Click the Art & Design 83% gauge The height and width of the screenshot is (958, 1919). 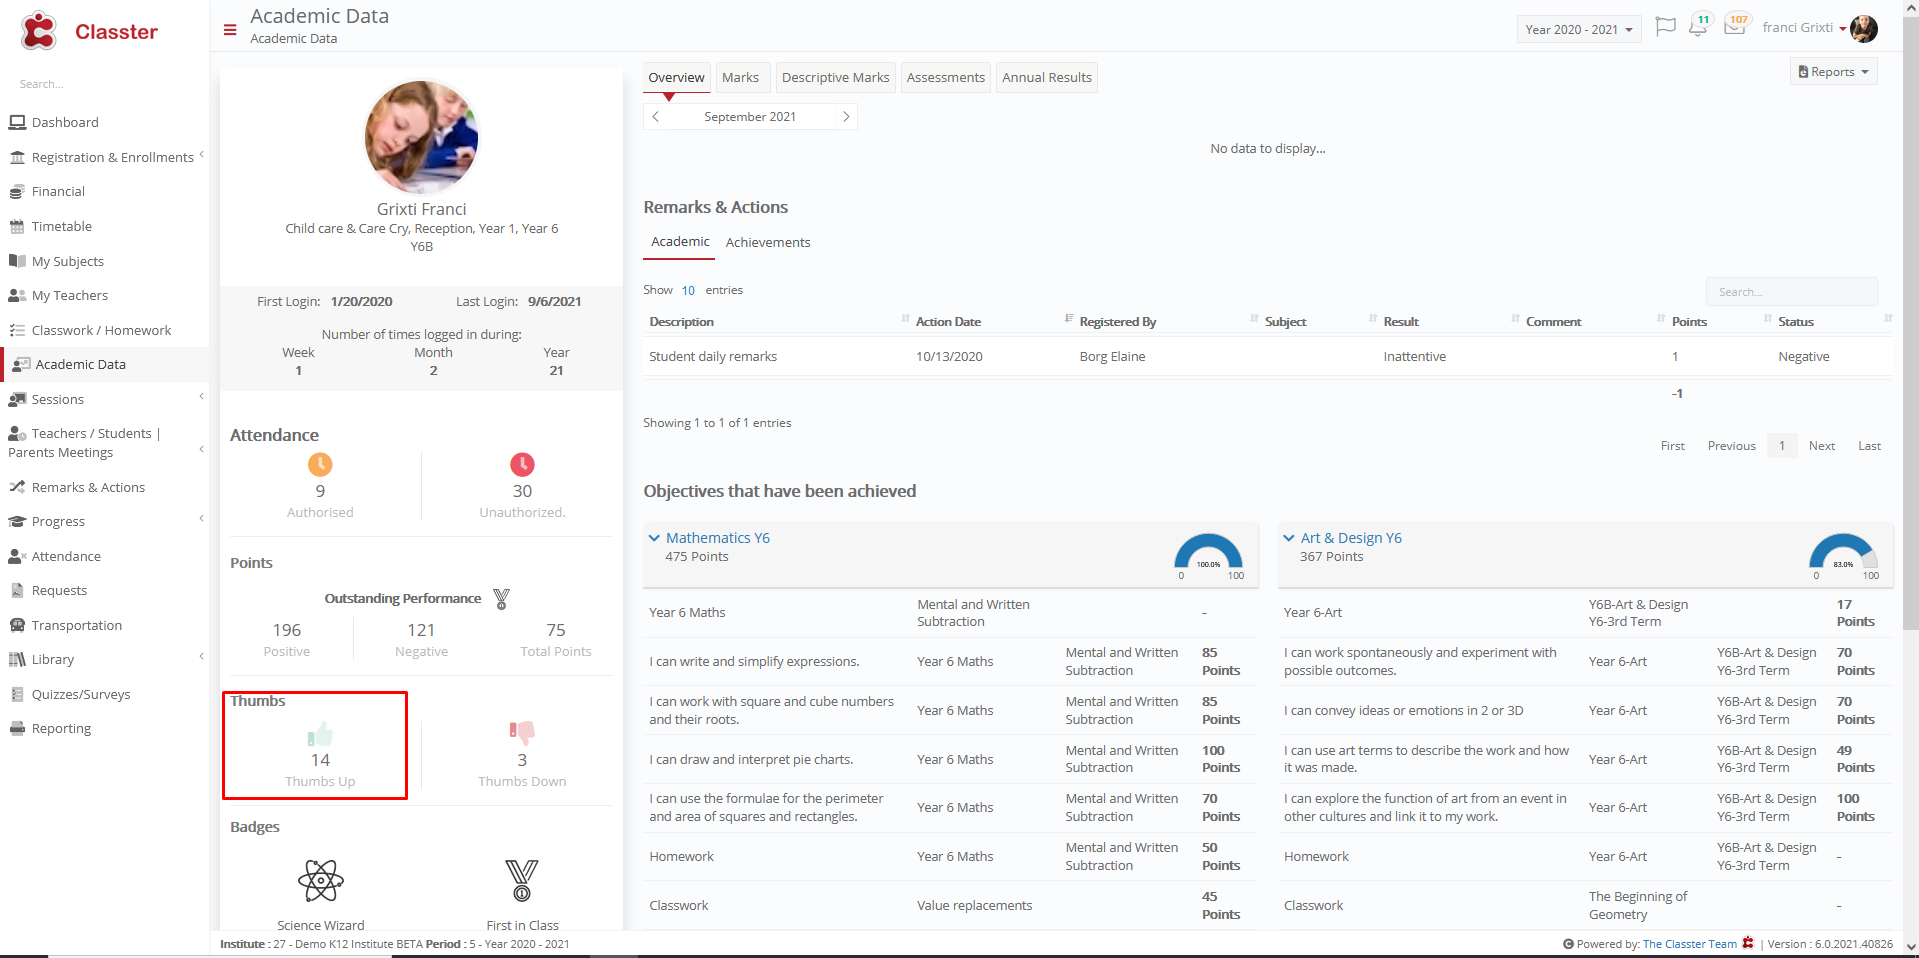pyautogui.click(x=1843, y=555)
